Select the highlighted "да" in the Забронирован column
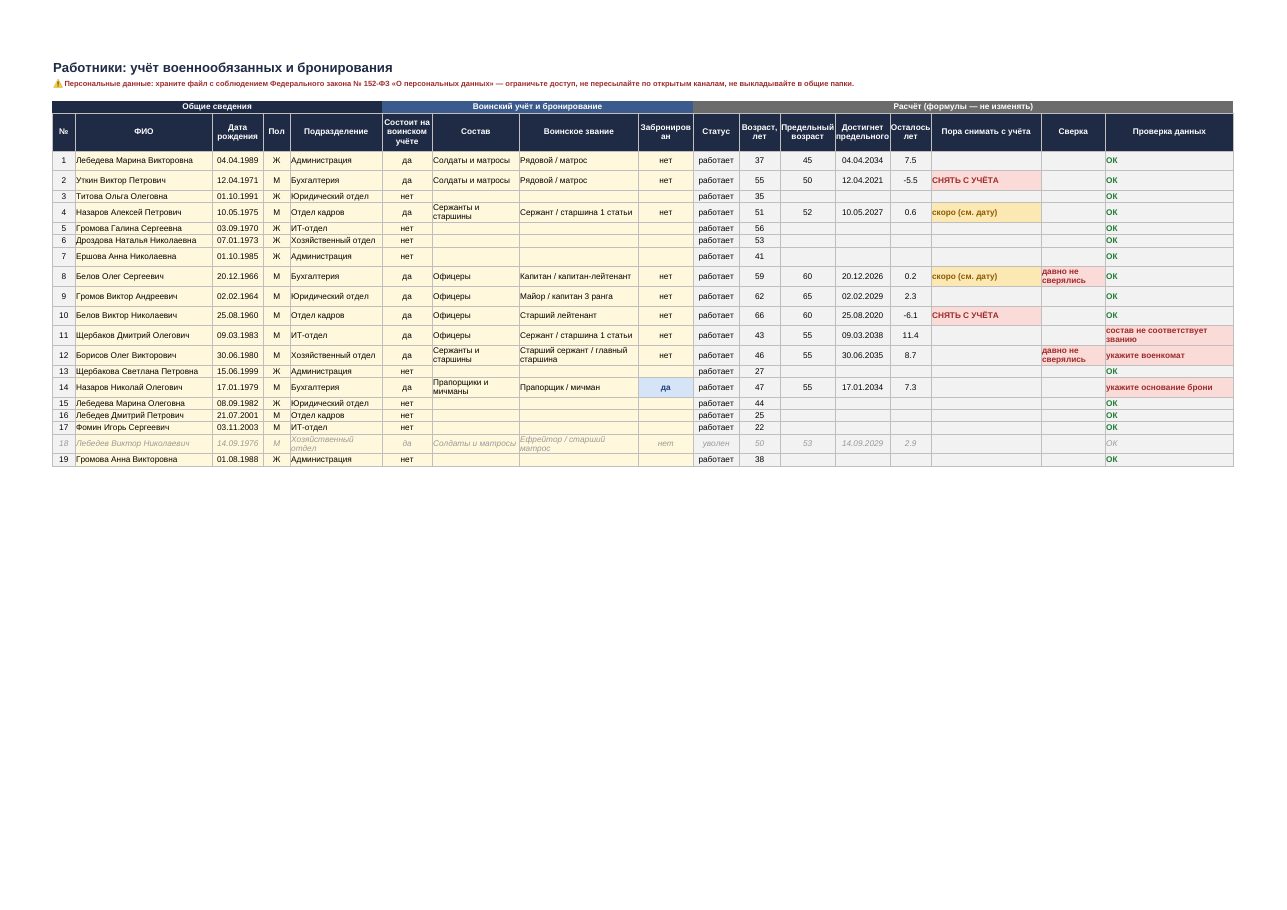This screenshot has height=910, width=1287. [666, 388]
